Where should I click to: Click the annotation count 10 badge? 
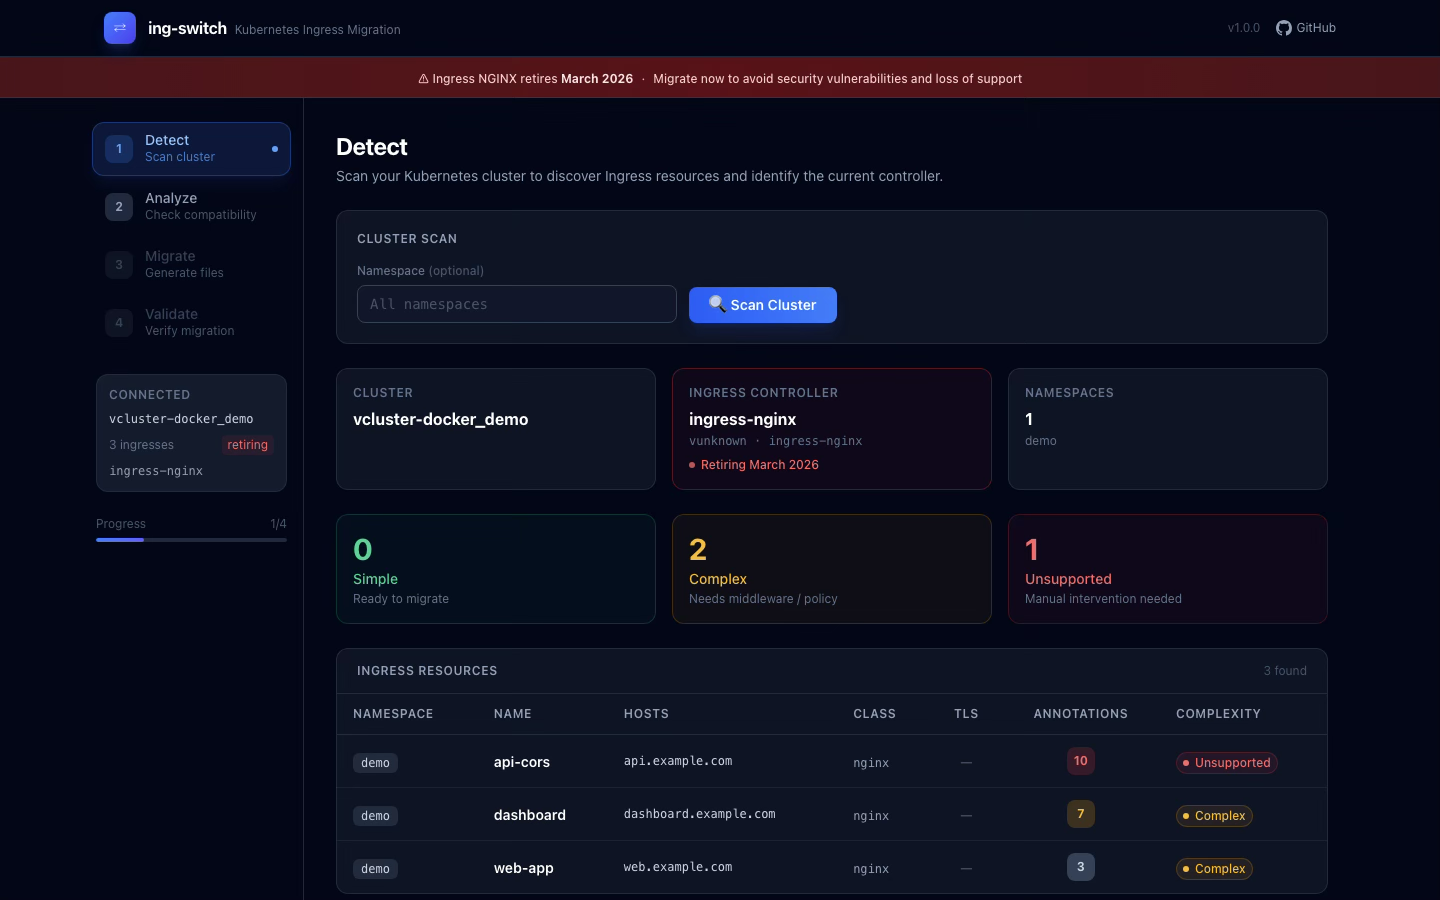click(x=1081, y=761)
